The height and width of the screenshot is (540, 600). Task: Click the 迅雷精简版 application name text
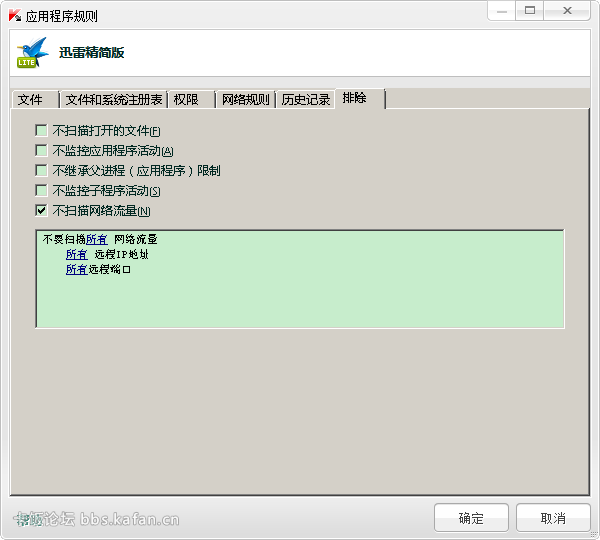click(x=92, y=53)
